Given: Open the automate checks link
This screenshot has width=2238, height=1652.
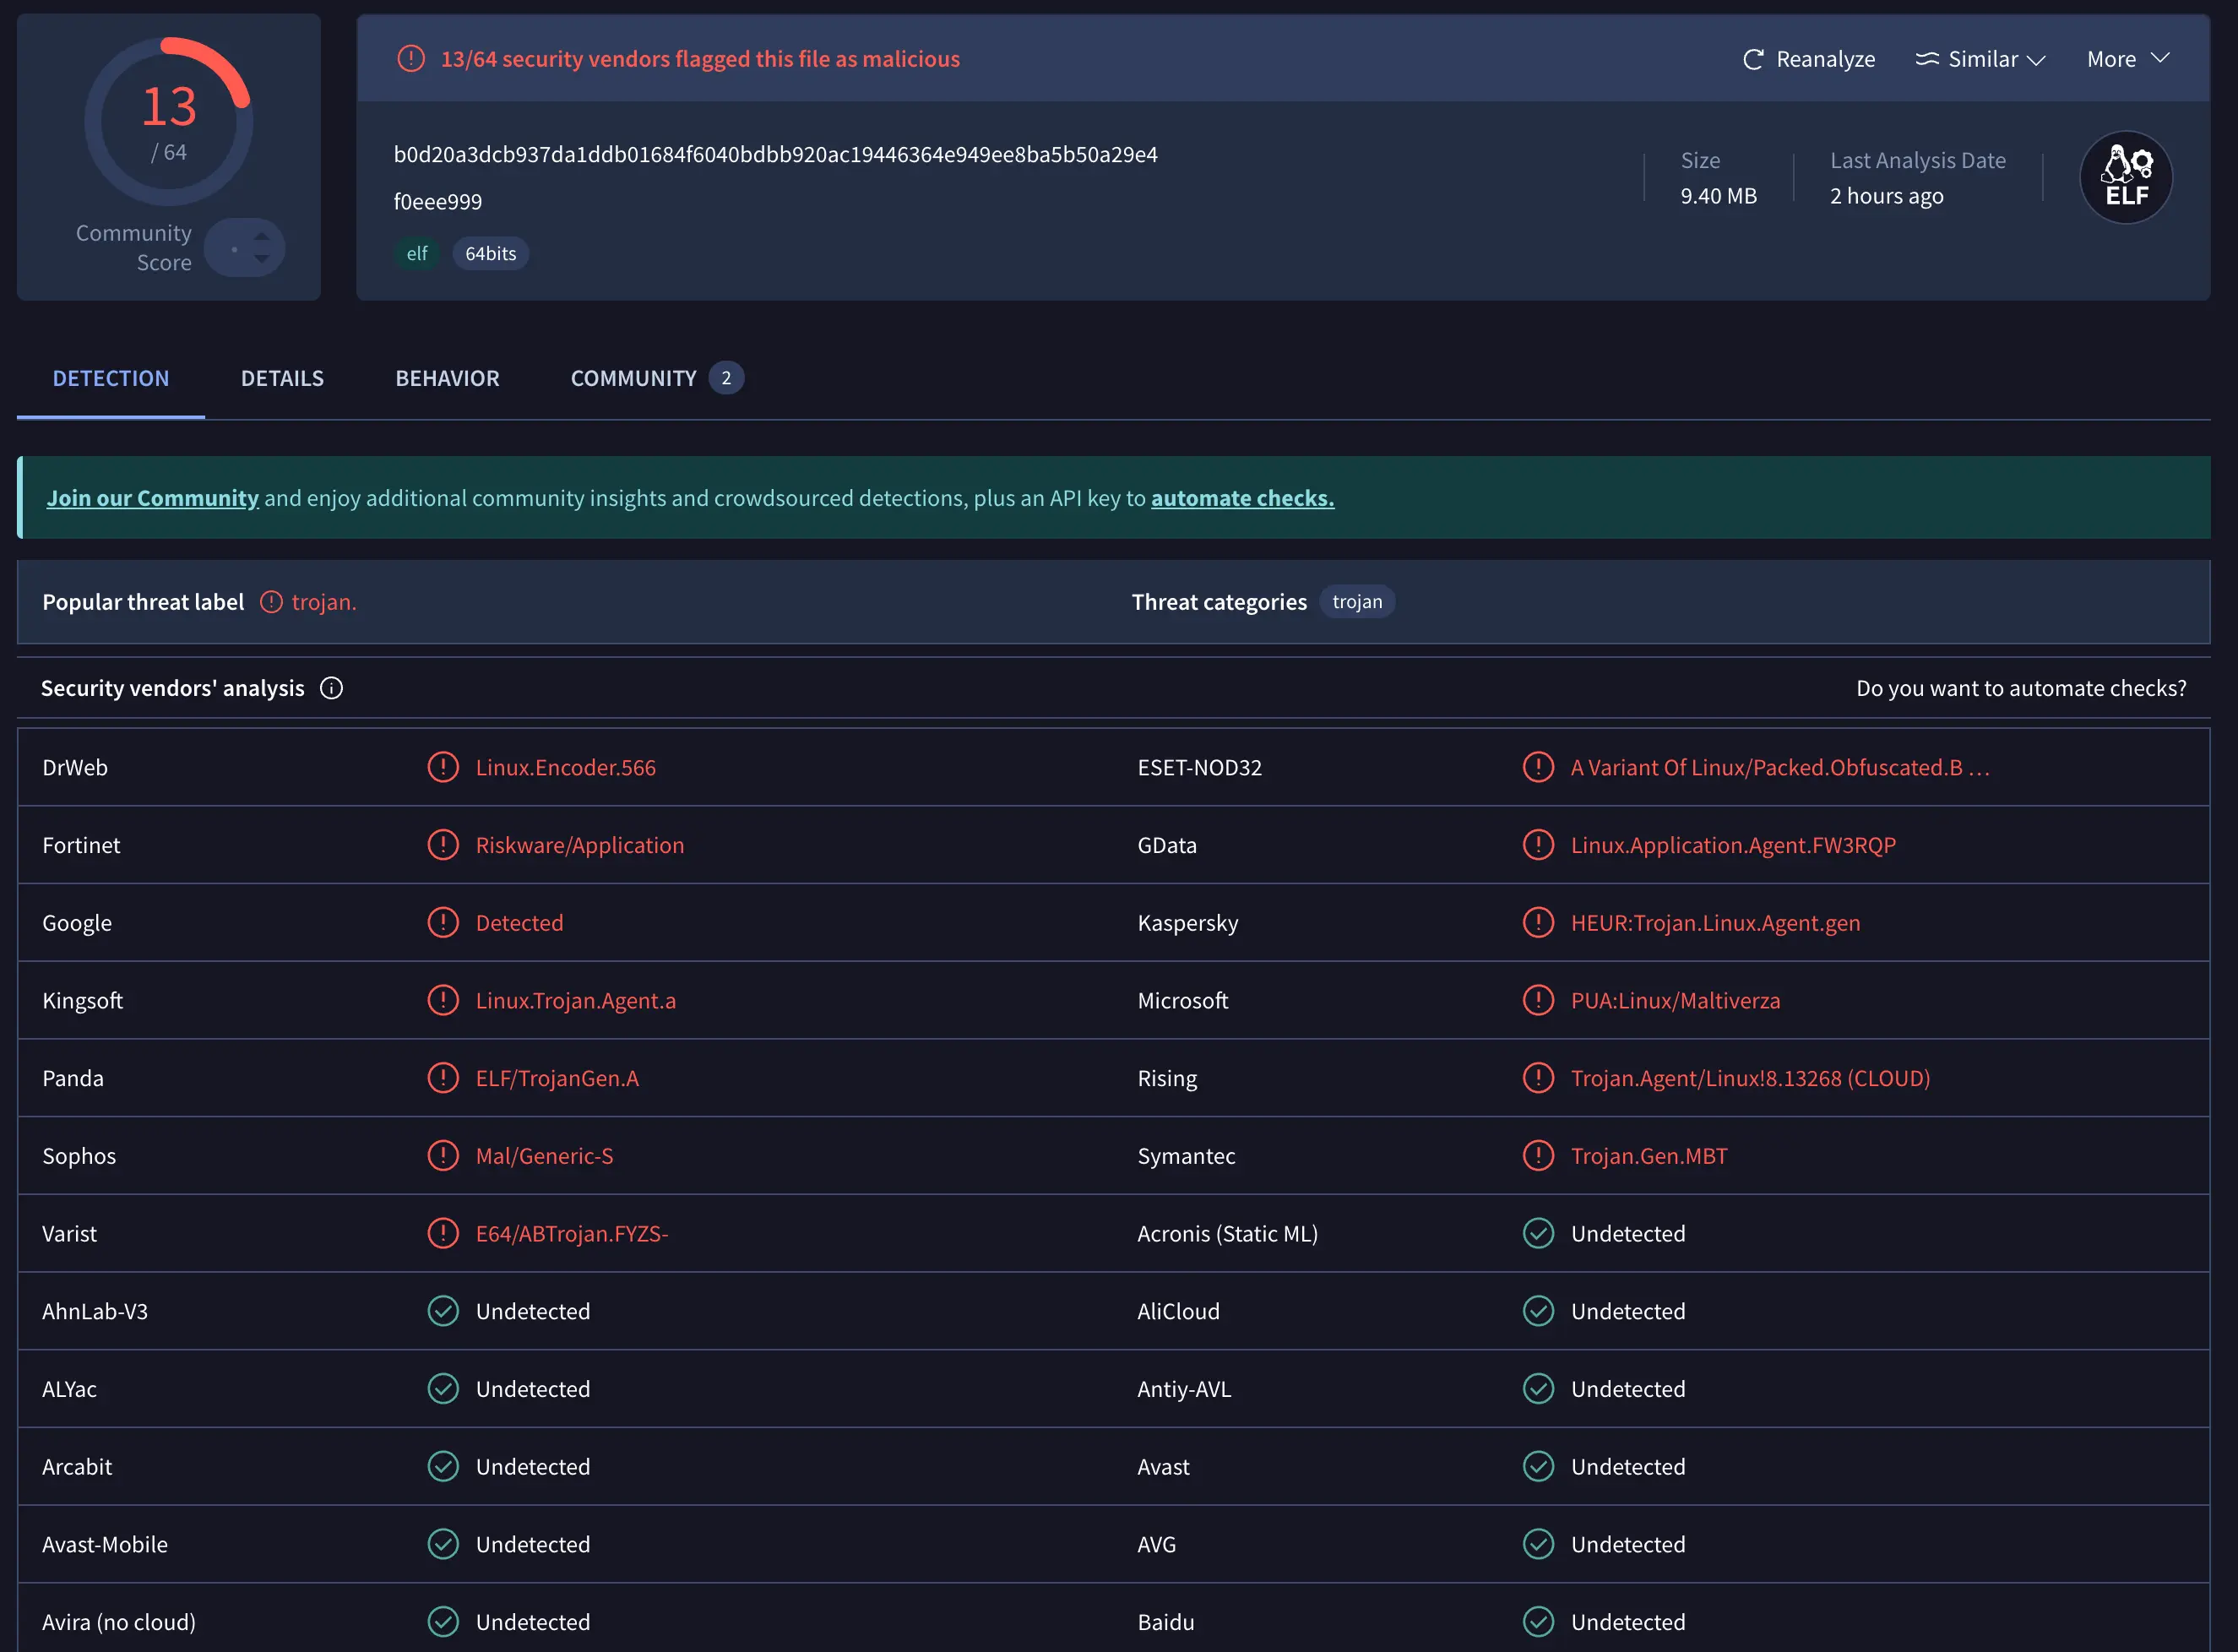Looking at the screenshot, I should coord(1242,497).
